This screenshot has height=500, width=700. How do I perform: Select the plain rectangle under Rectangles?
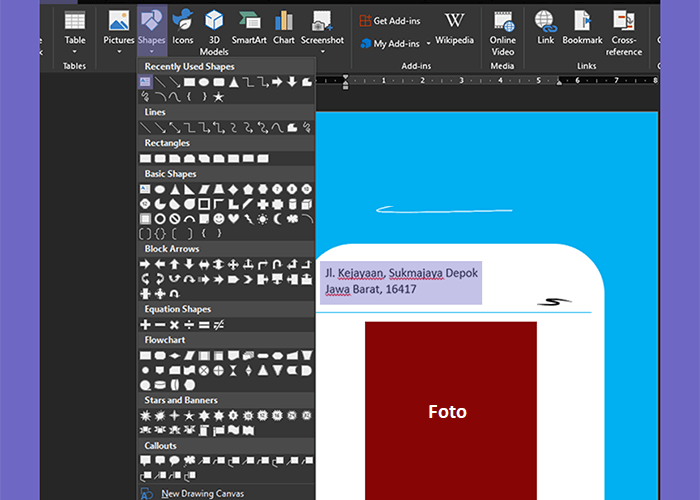click(x=145, y=158)
